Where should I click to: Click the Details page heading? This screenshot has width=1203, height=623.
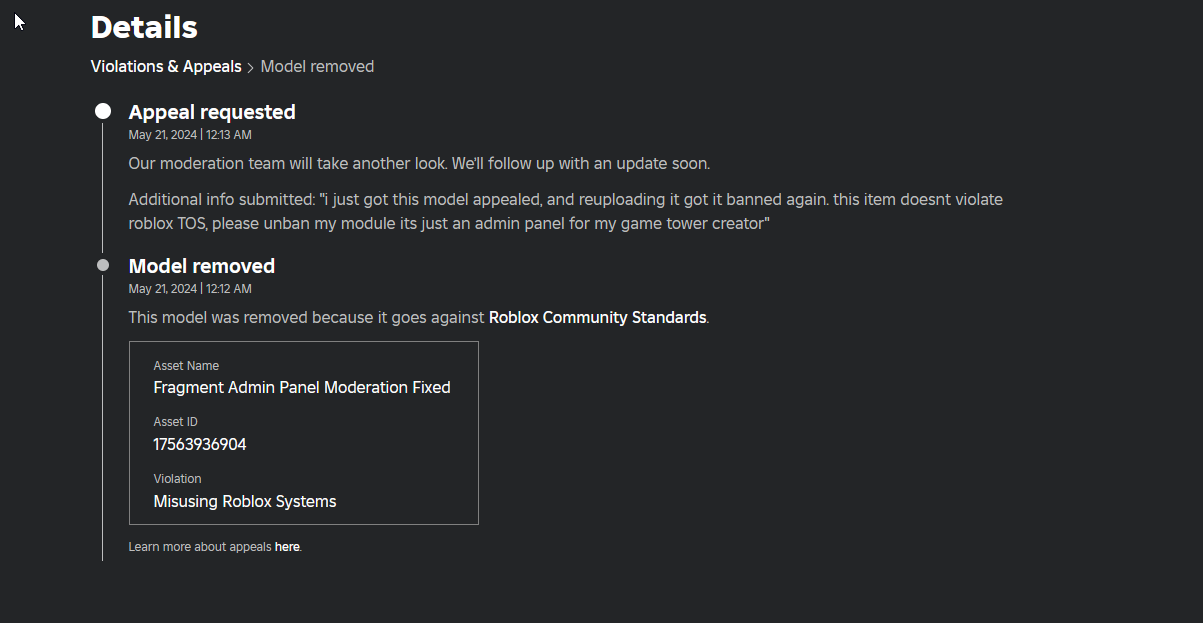pyautogui.click(x=143, y=27)
